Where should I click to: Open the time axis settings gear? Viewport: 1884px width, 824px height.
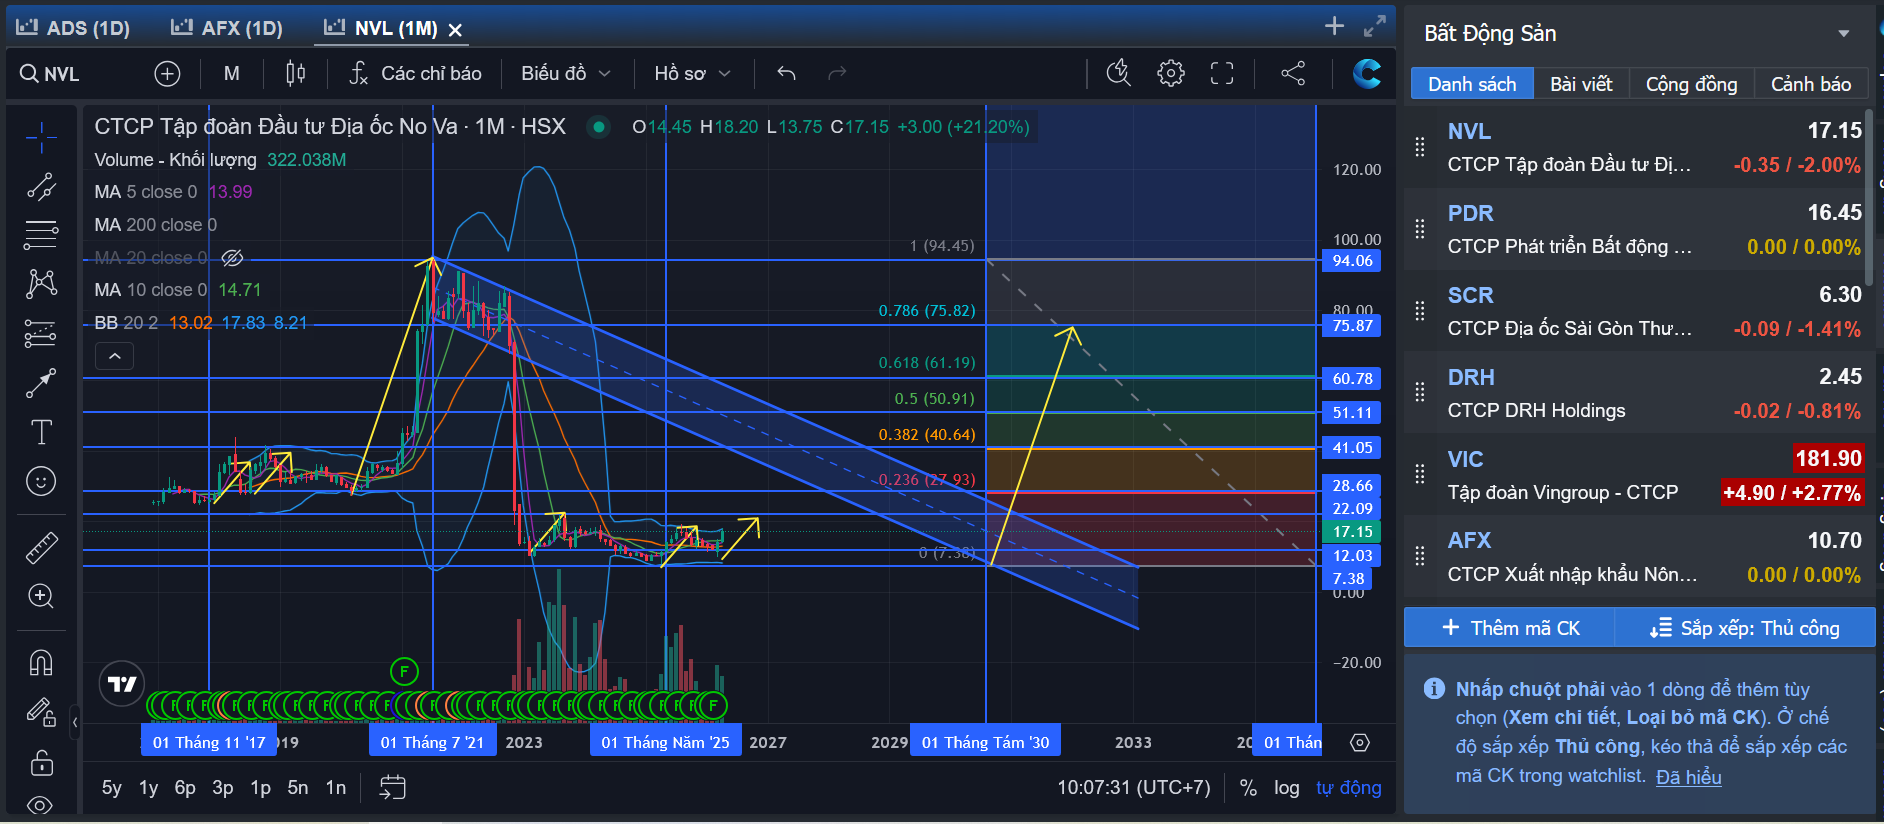[x=1359, y=742]
